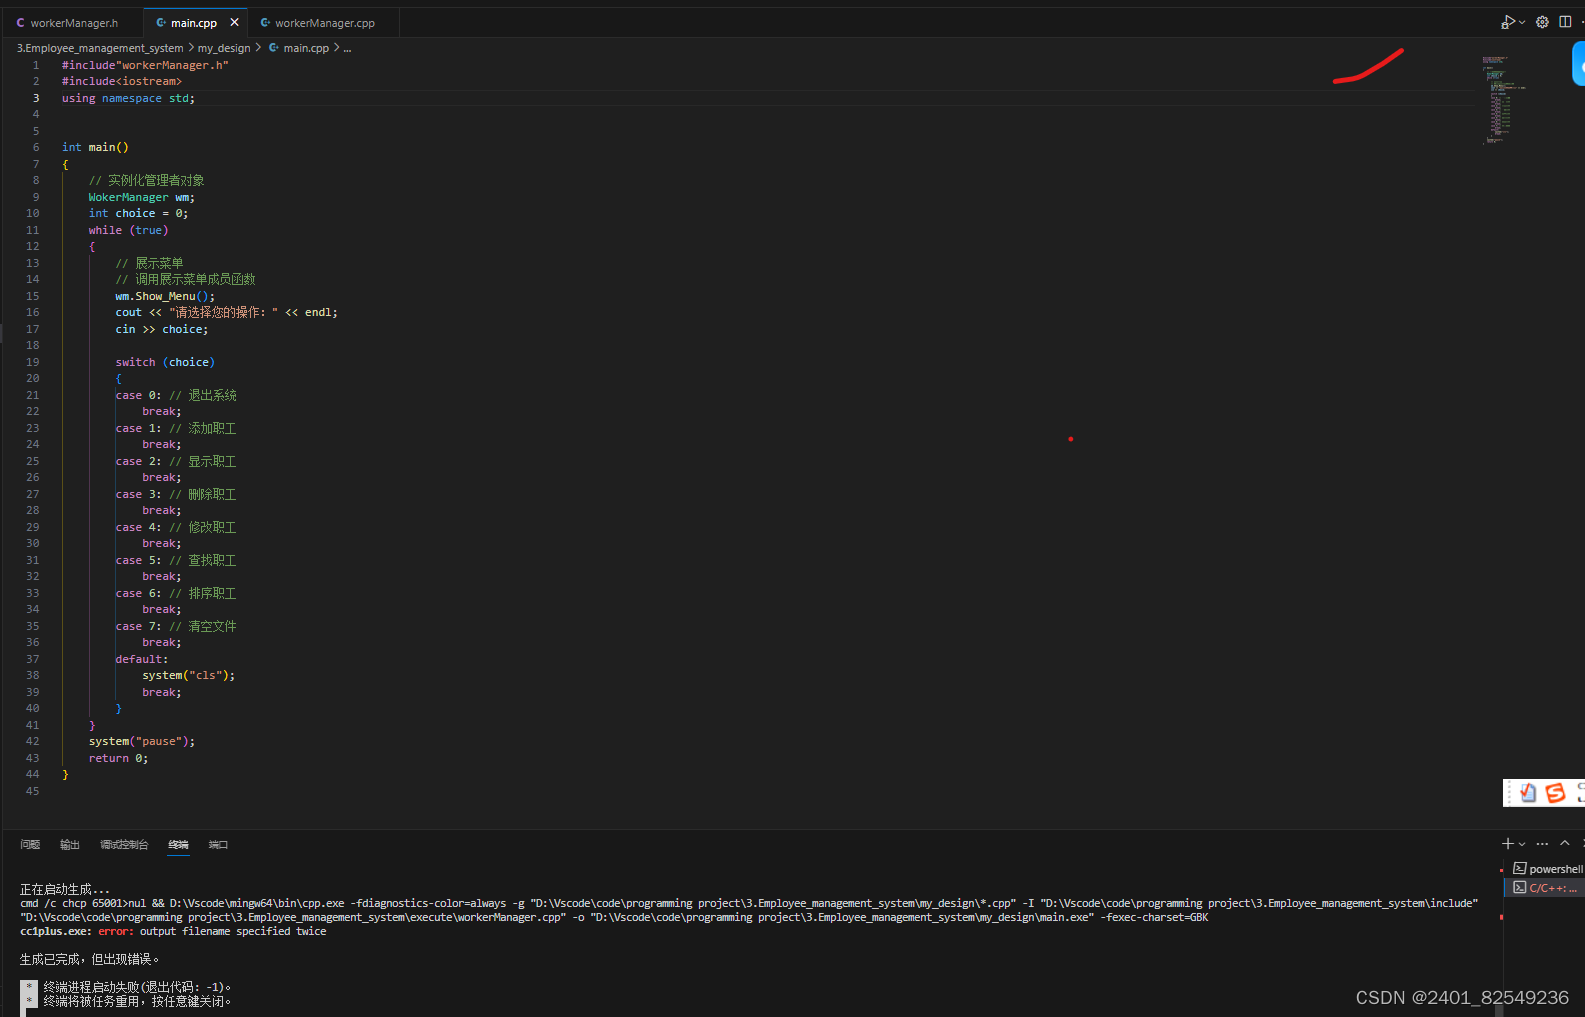
Task: Click the 'case 0:' line with 退出系统 comment
Action: click(176, 395)
